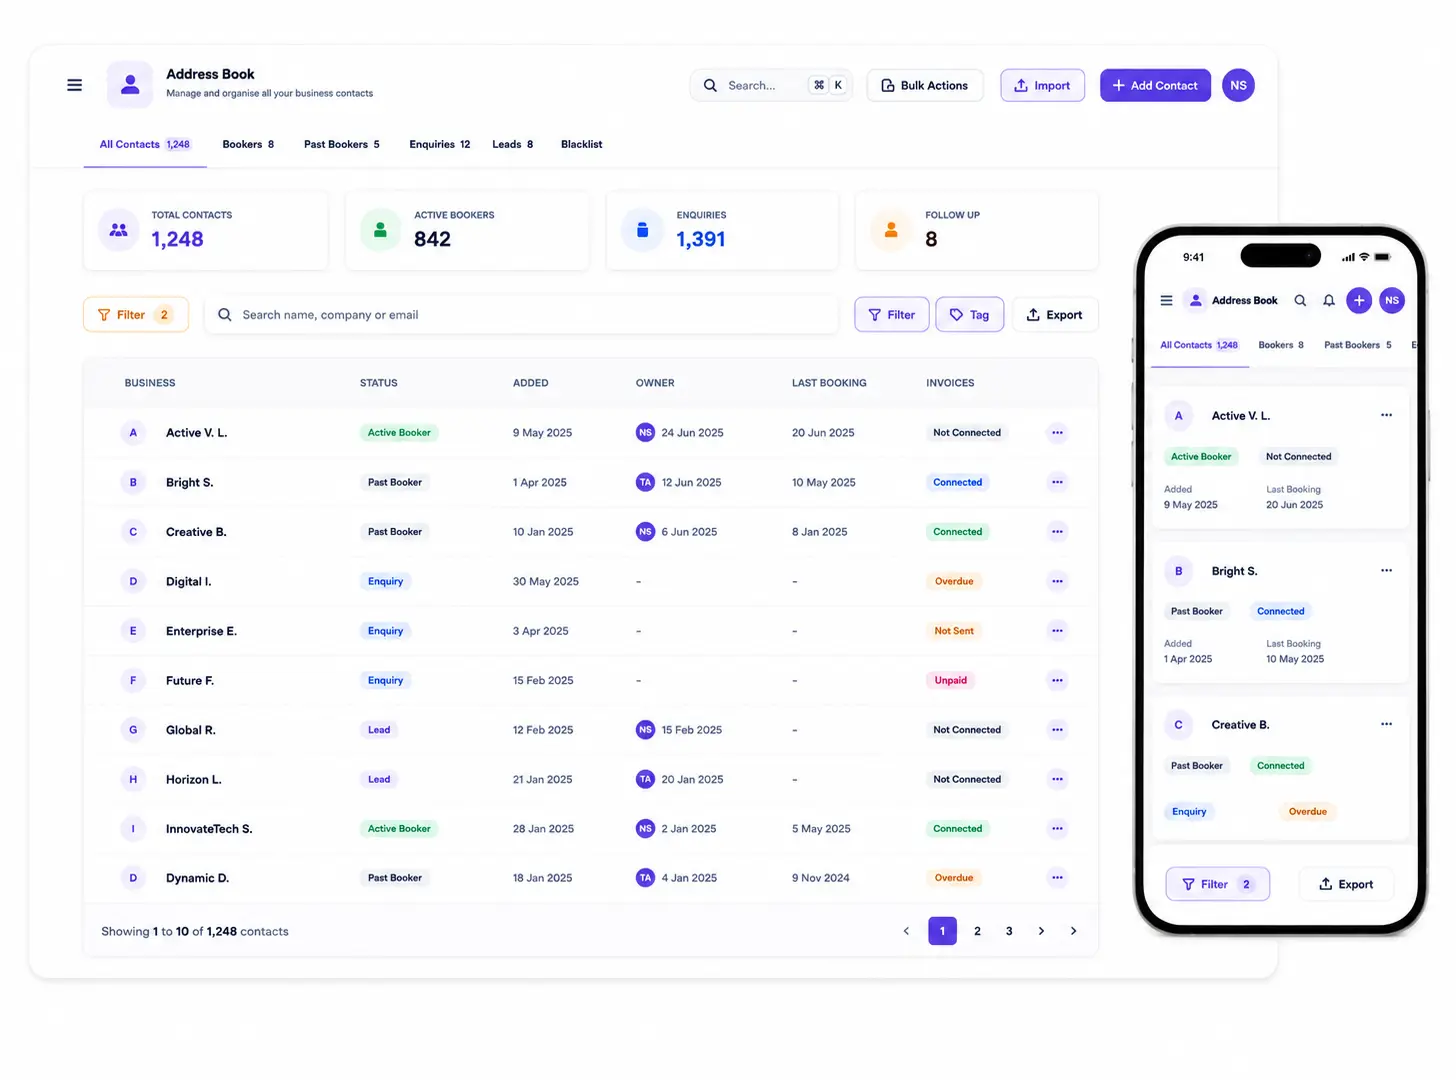Tap the notification bell on the phone
The width and height of the screenshot is (1456, 1080).
click(1329, 300)
